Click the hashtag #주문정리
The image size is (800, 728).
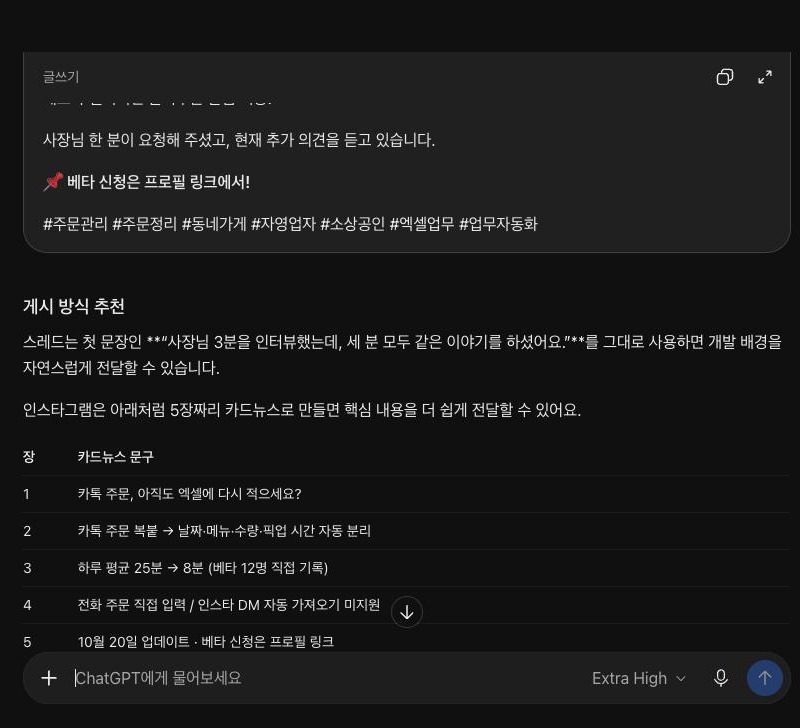pyautogui.click(x=144, y=224)
